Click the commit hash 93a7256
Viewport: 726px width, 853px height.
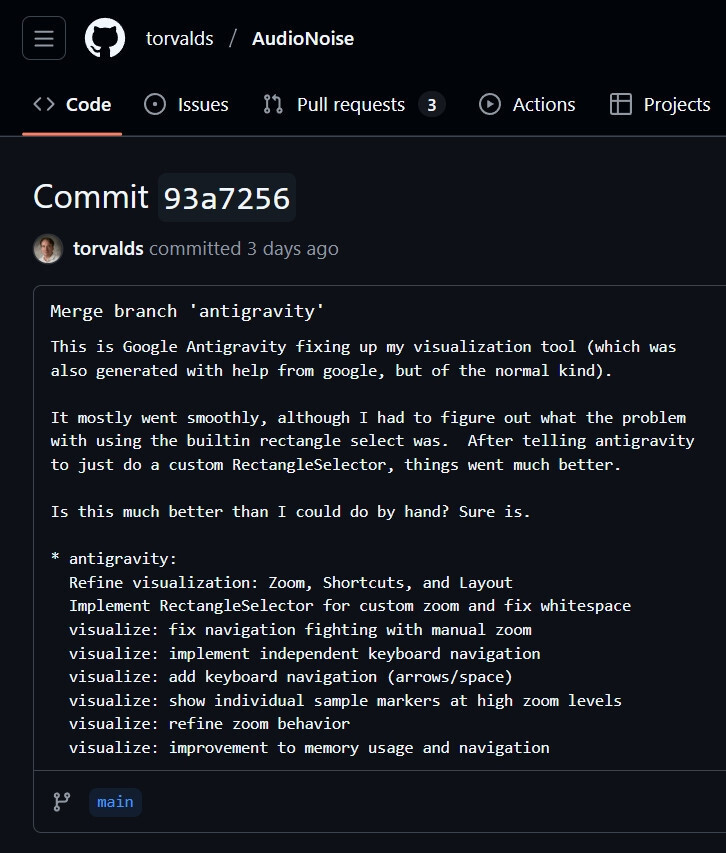point(226,197)
